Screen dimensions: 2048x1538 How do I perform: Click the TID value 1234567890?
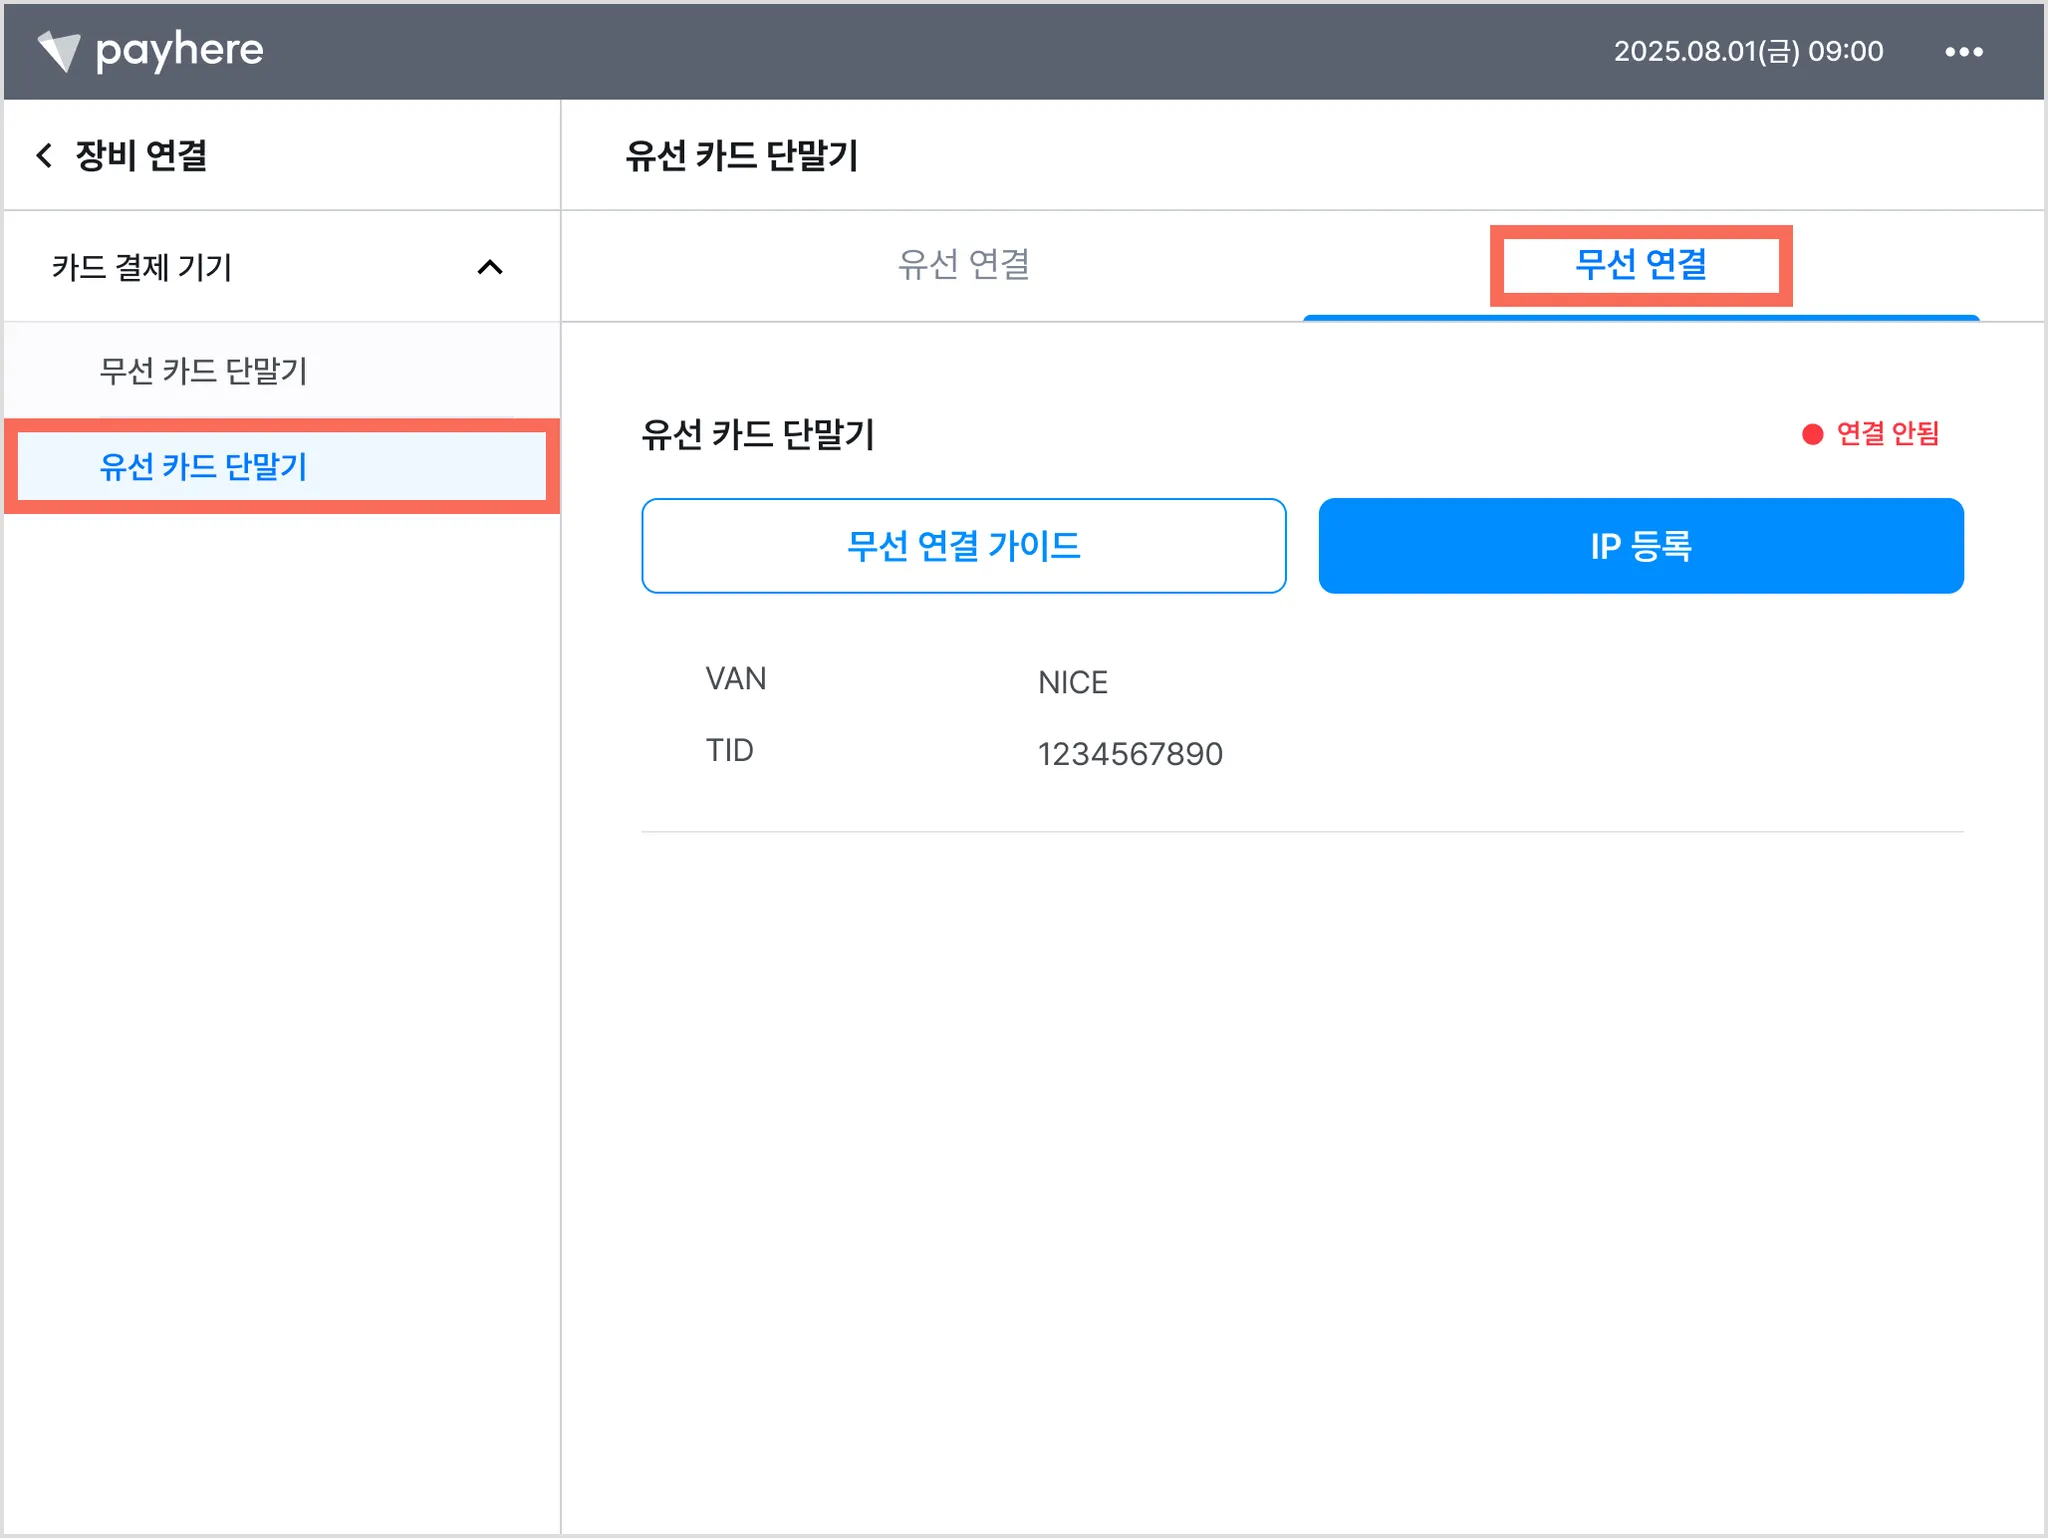point(1130,754)
